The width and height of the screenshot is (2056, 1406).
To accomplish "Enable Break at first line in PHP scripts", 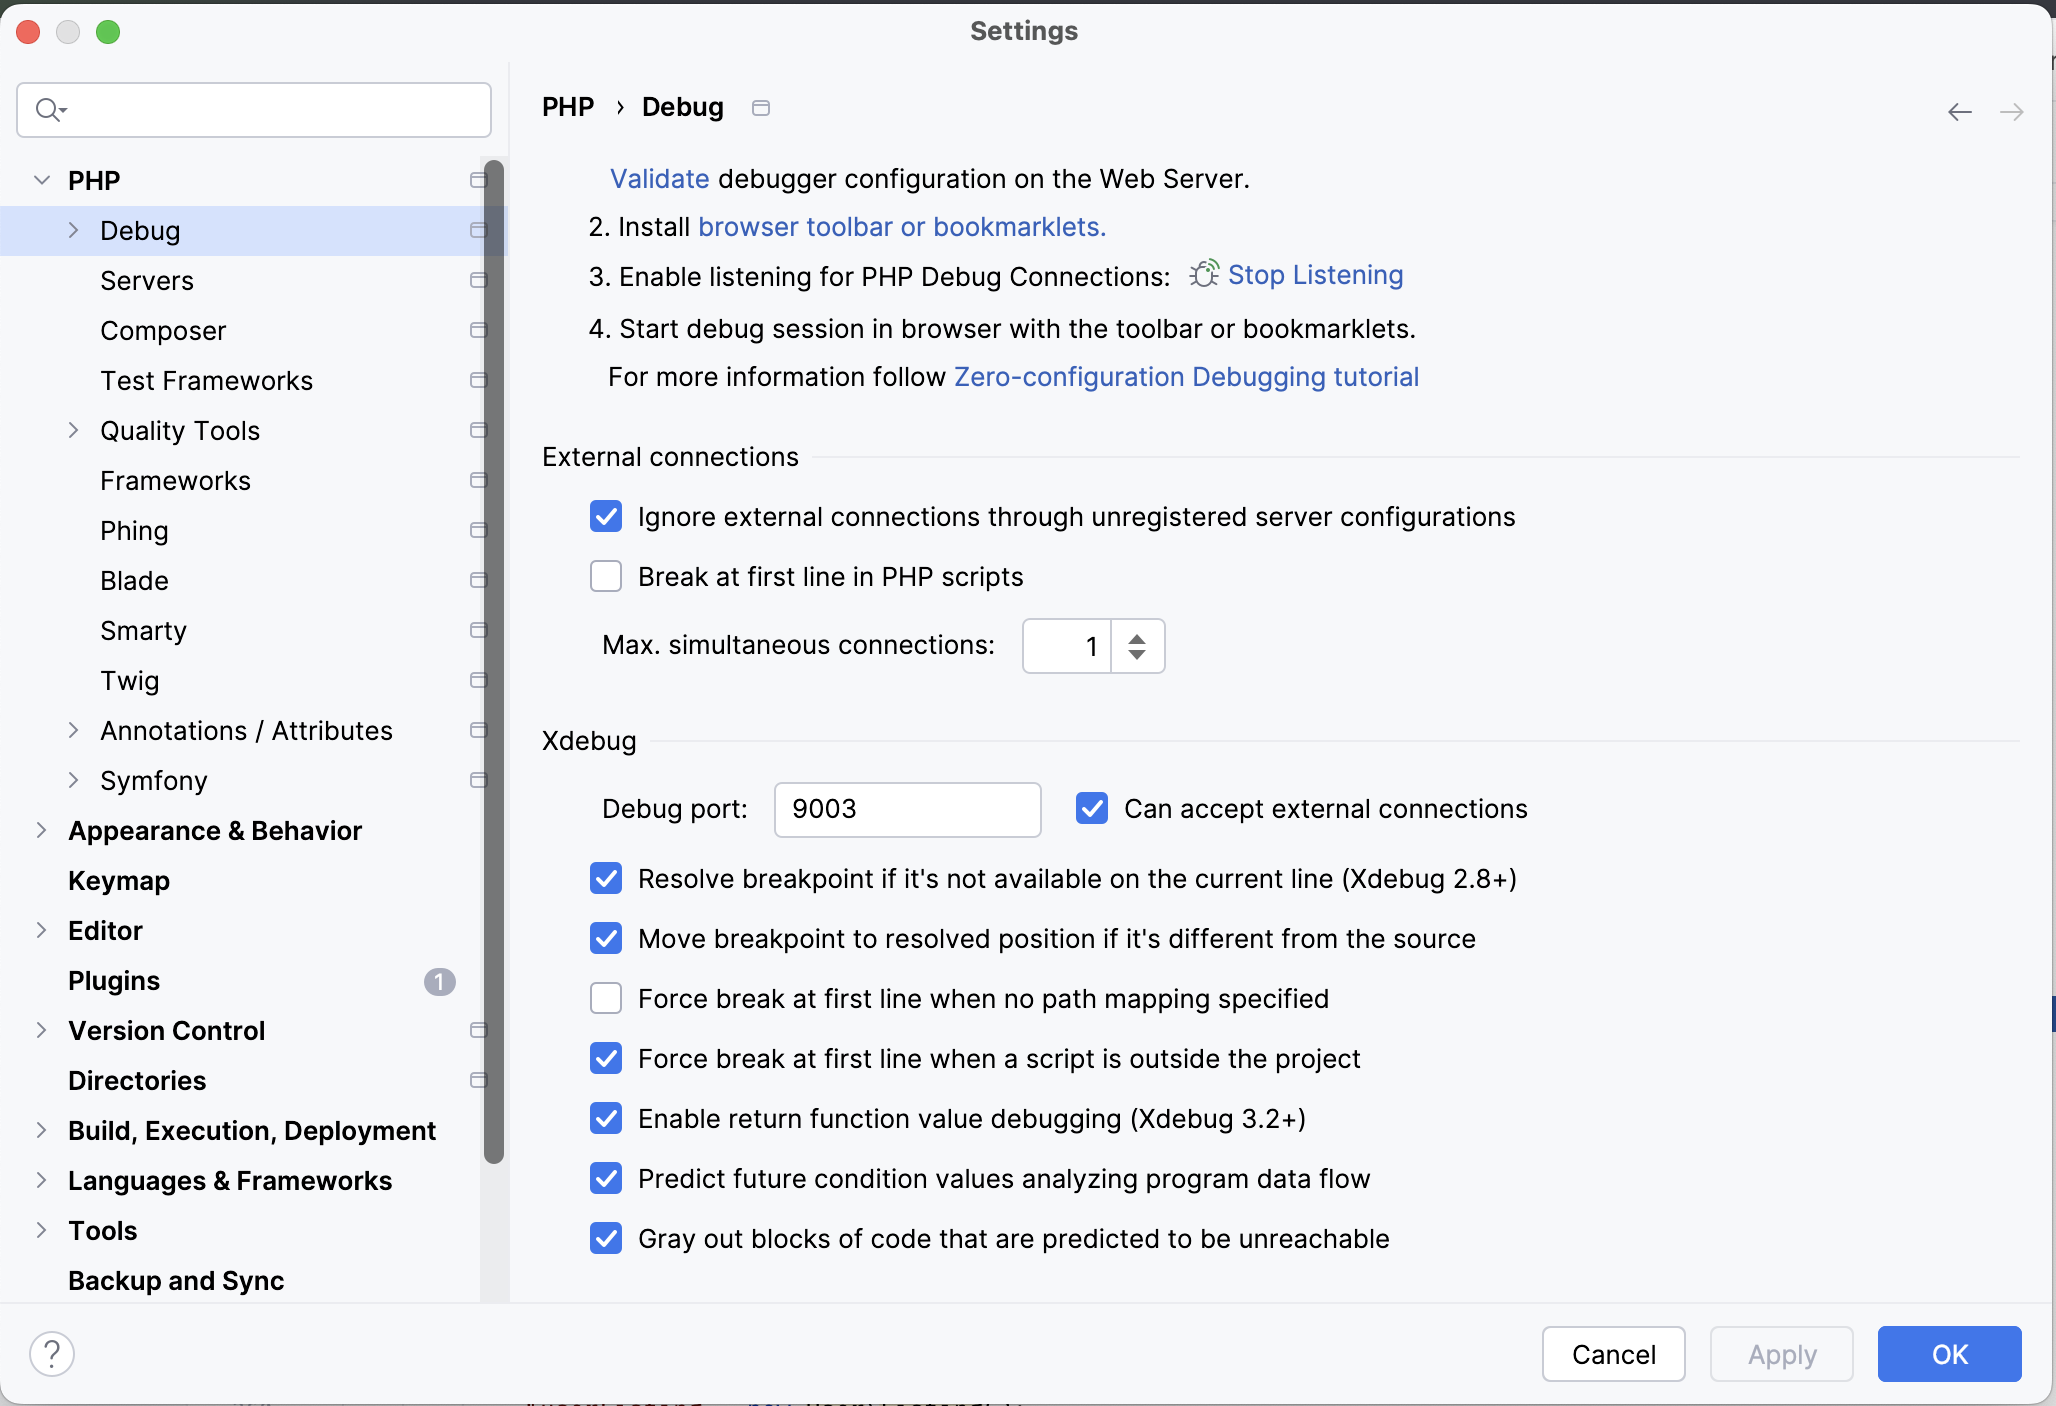I will click(606, 577).
